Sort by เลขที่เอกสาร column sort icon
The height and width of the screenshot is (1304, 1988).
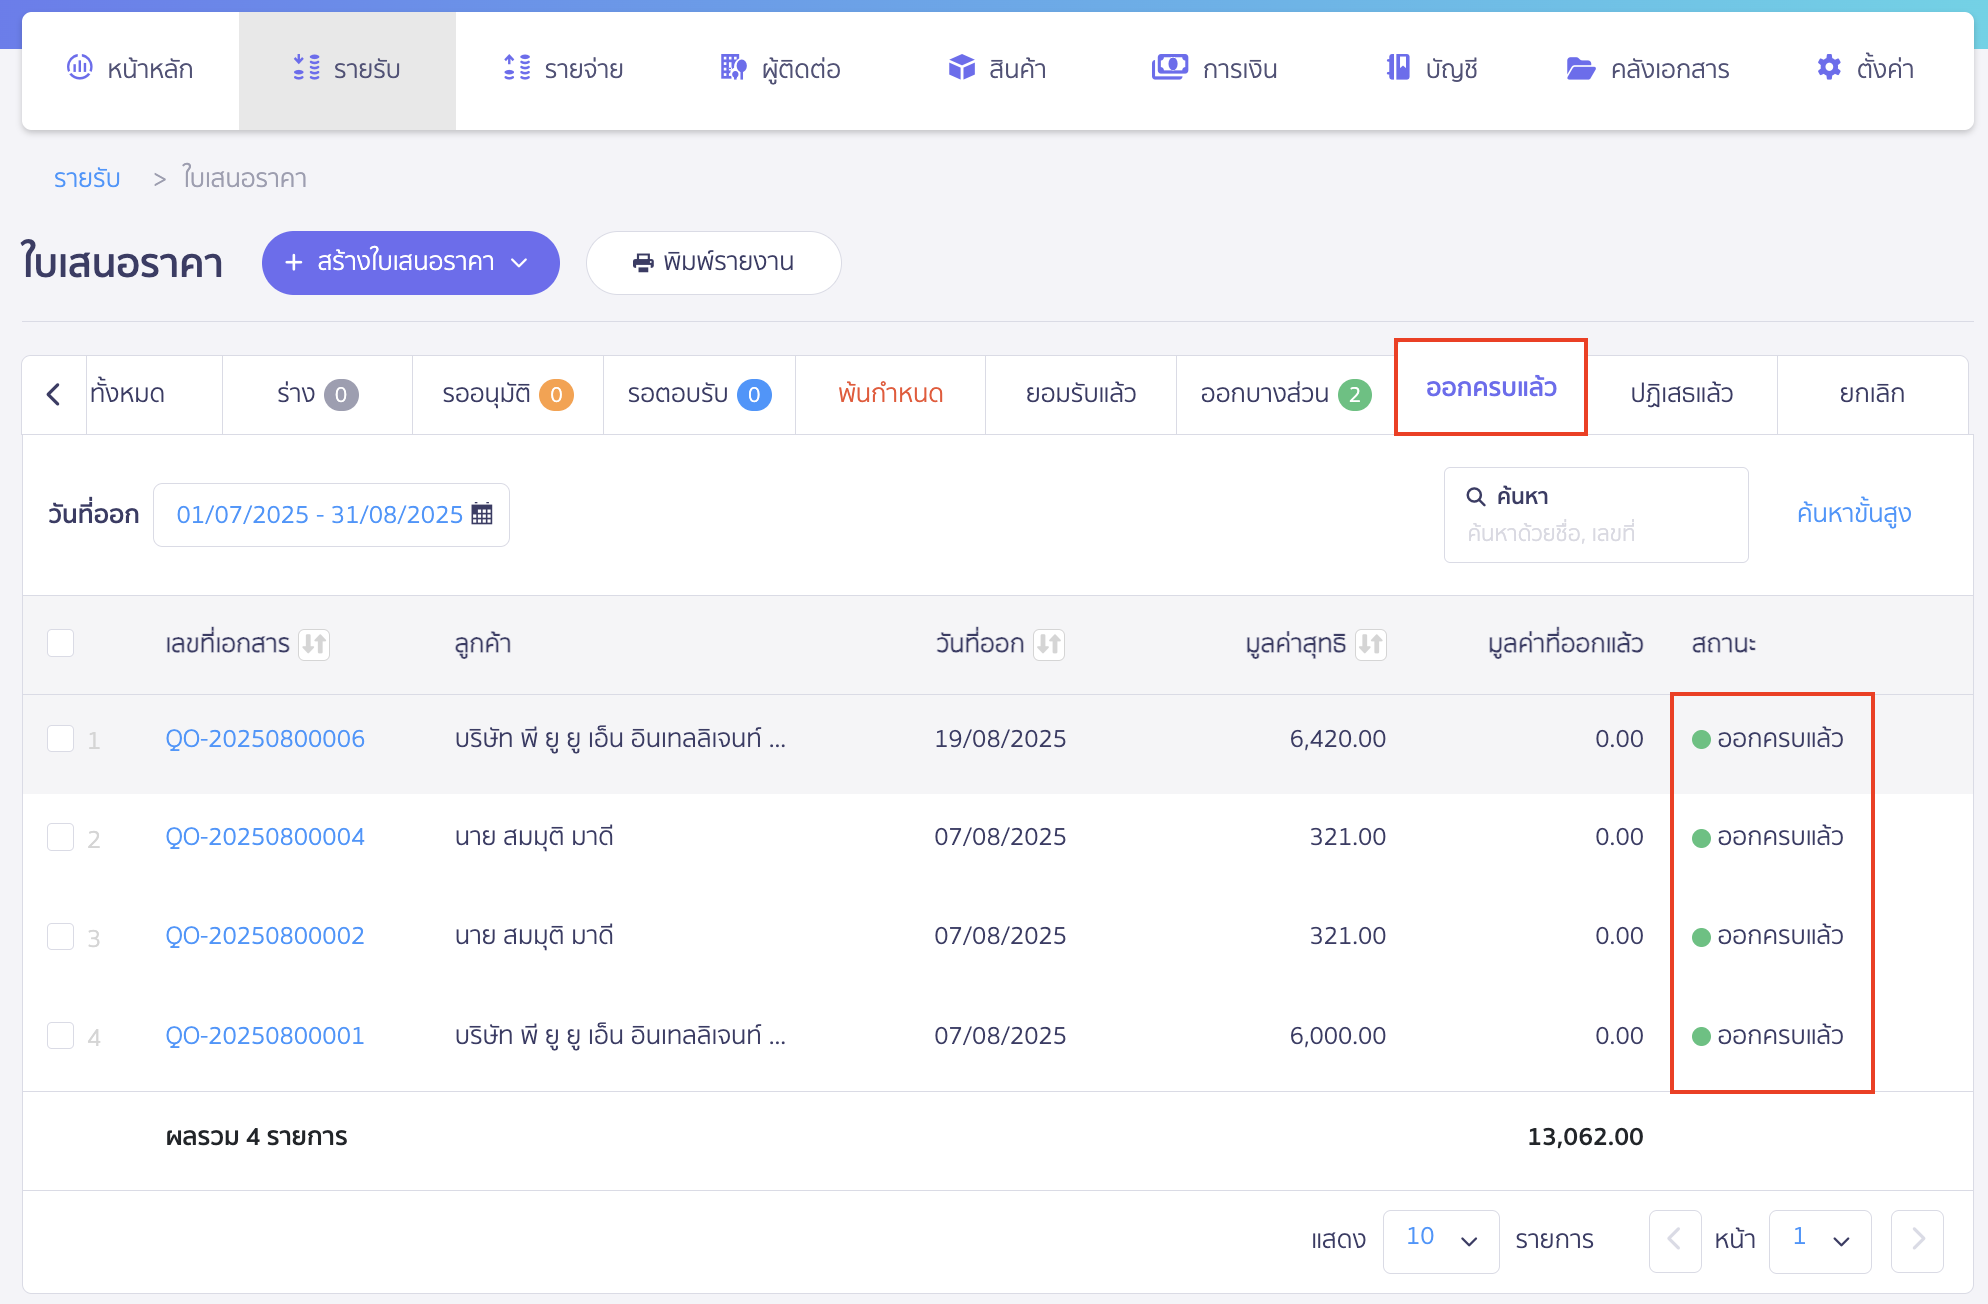point(315,644)
